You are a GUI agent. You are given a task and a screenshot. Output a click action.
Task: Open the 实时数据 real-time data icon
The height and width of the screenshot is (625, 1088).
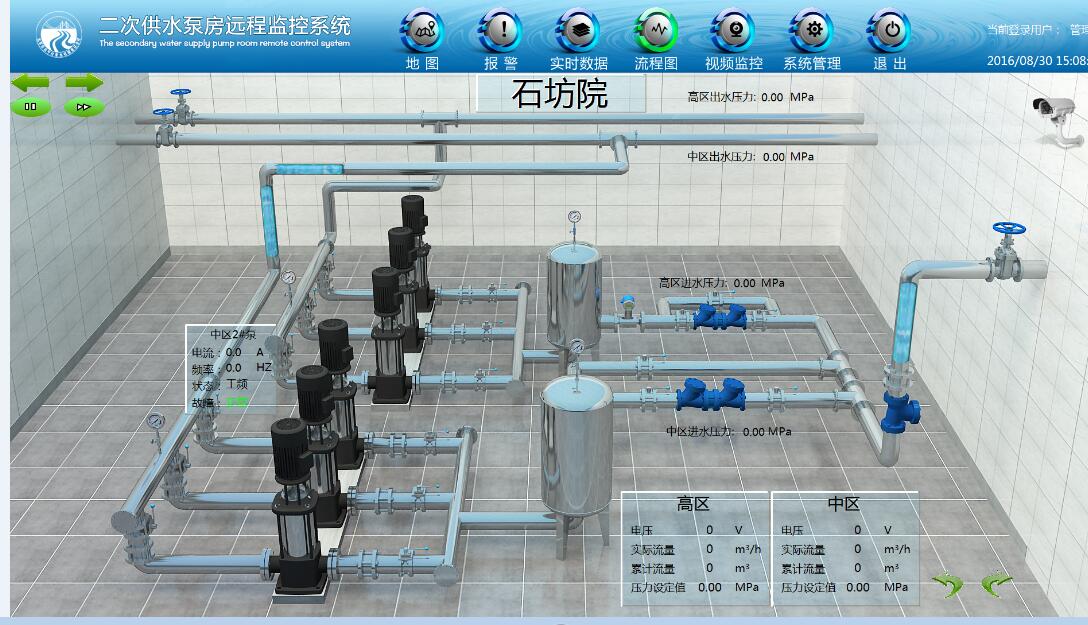(x=578, y=32)
